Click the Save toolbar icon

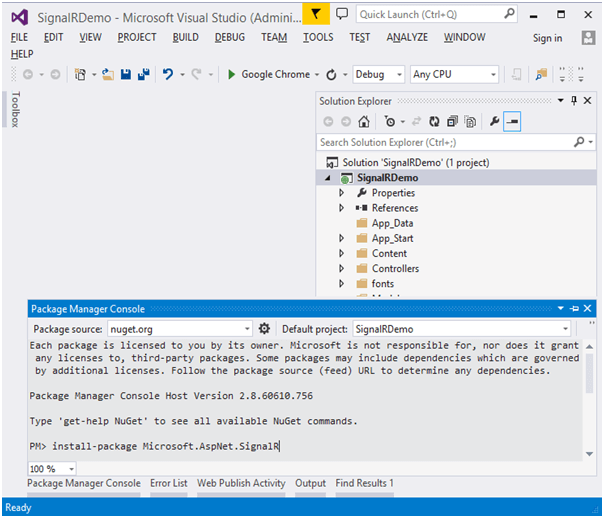point(126,74)
